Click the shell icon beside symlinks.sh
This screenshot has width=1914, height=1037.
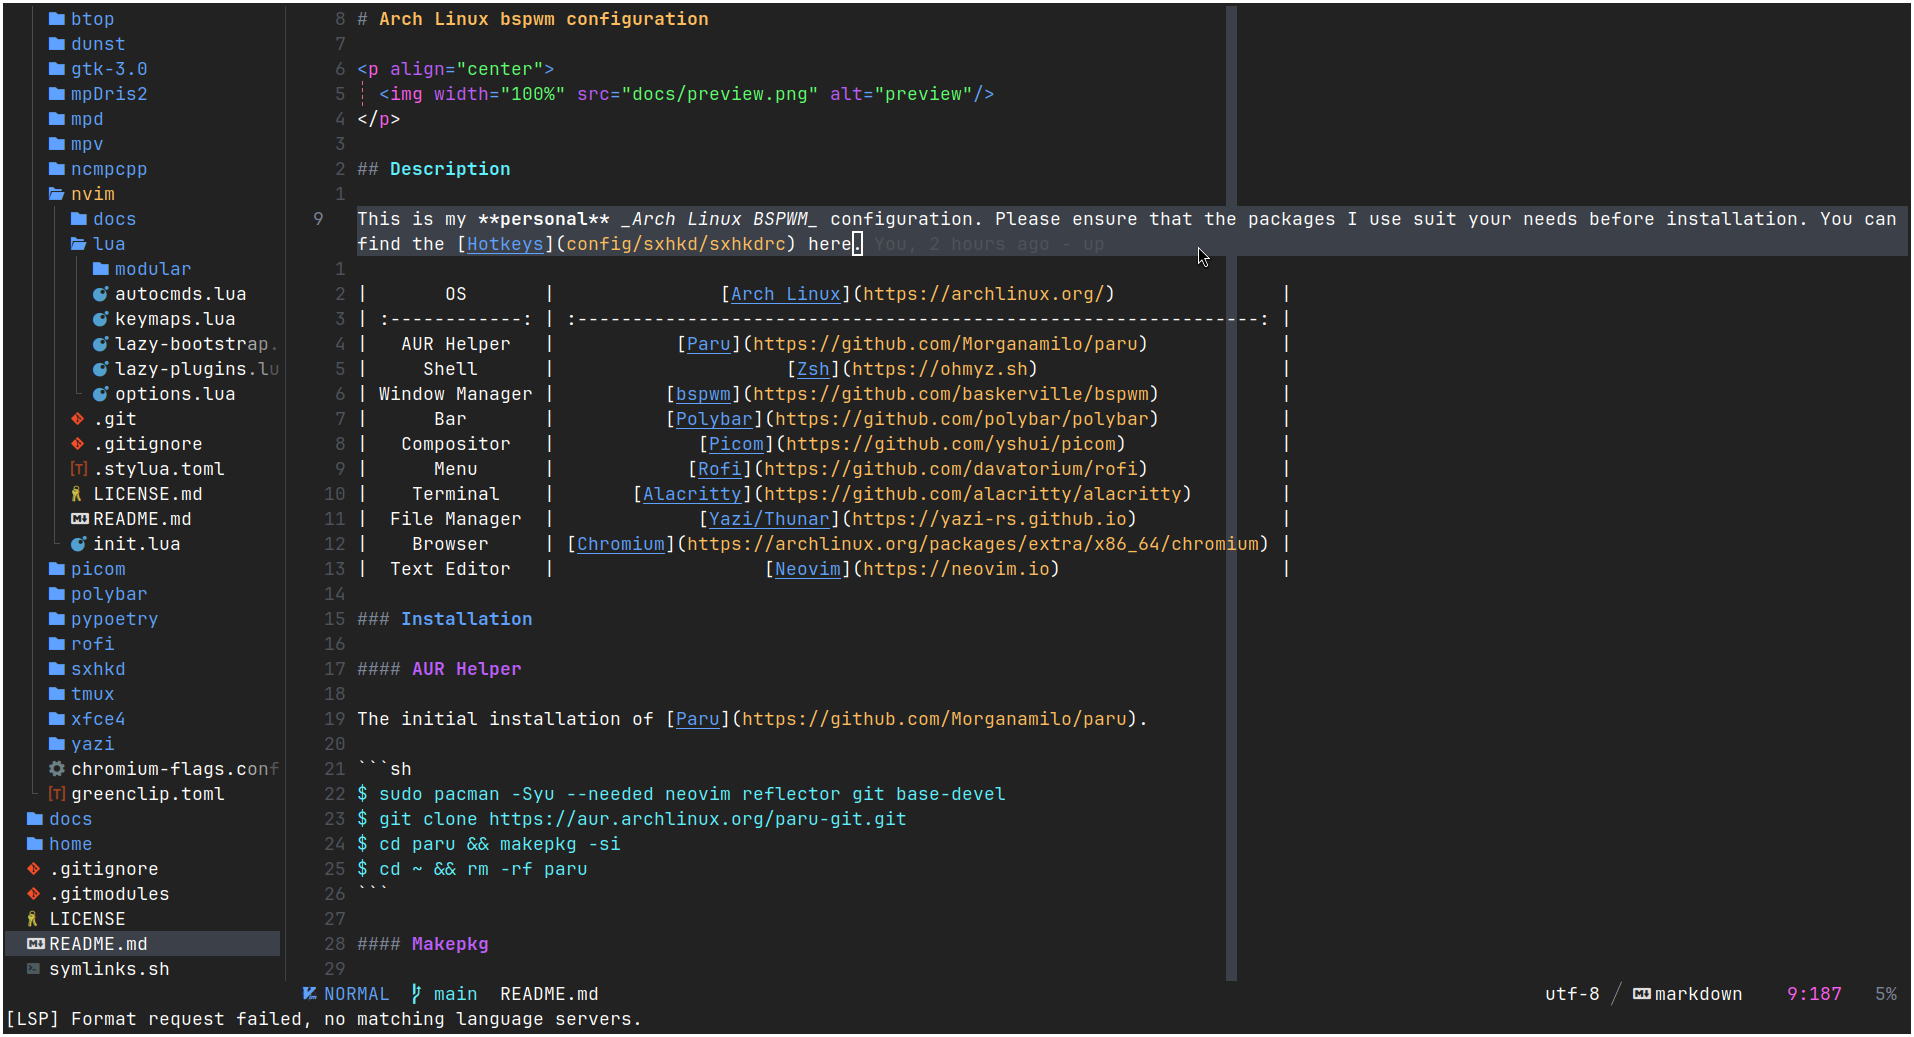[34, 969]
